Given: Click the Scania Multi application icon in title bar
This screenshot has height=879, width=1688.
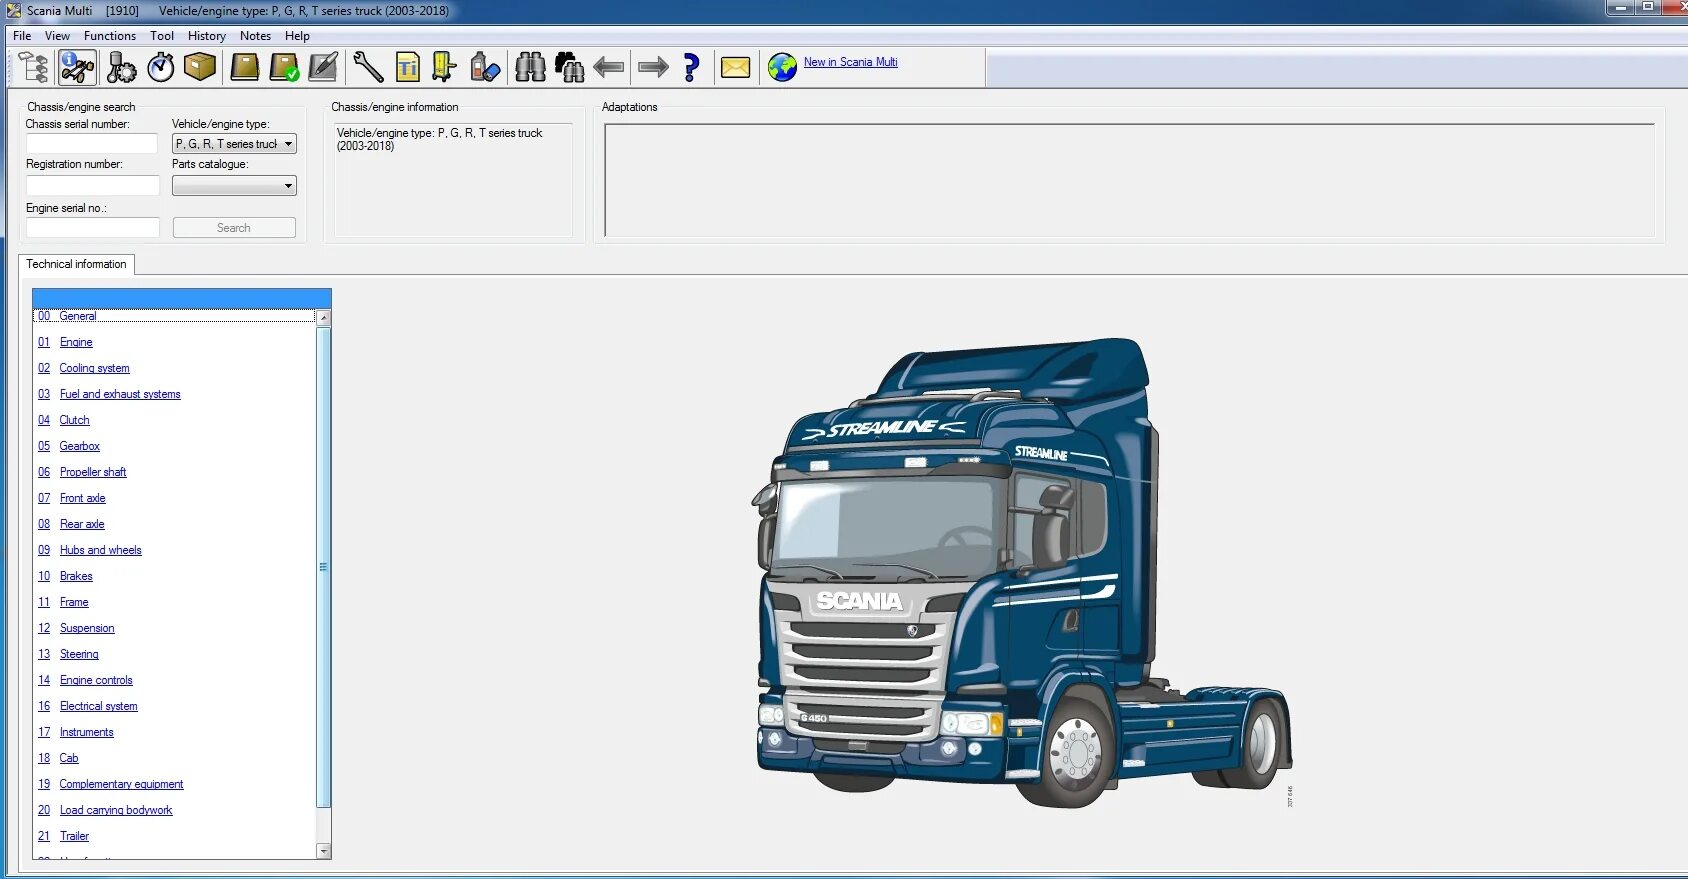Looking at the screenshot, I should click(13, 10).
